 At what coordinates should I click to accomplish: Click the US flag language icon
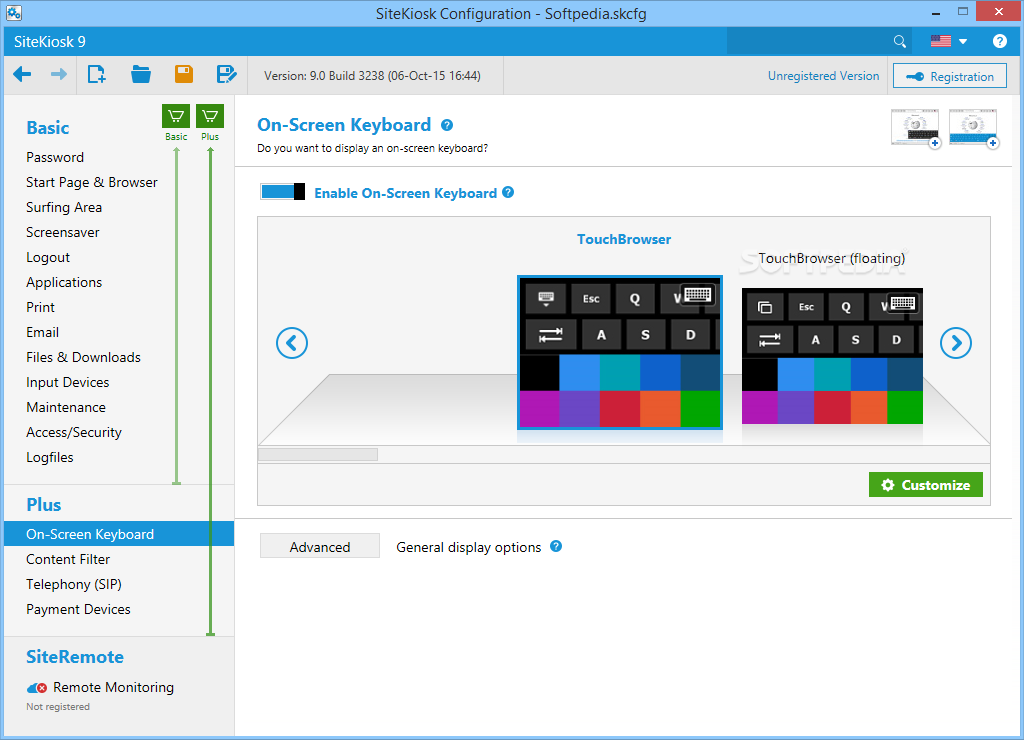tap(940, 41)
